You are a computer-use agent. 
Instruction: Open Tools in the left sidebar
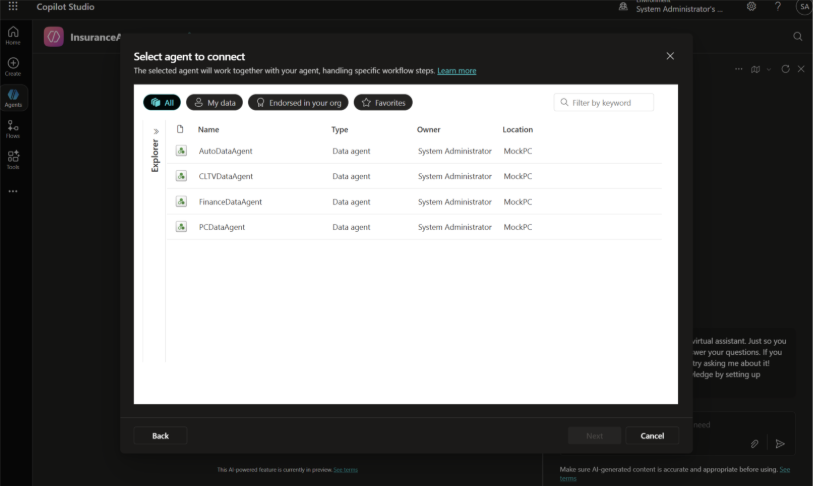click(13, 160)
